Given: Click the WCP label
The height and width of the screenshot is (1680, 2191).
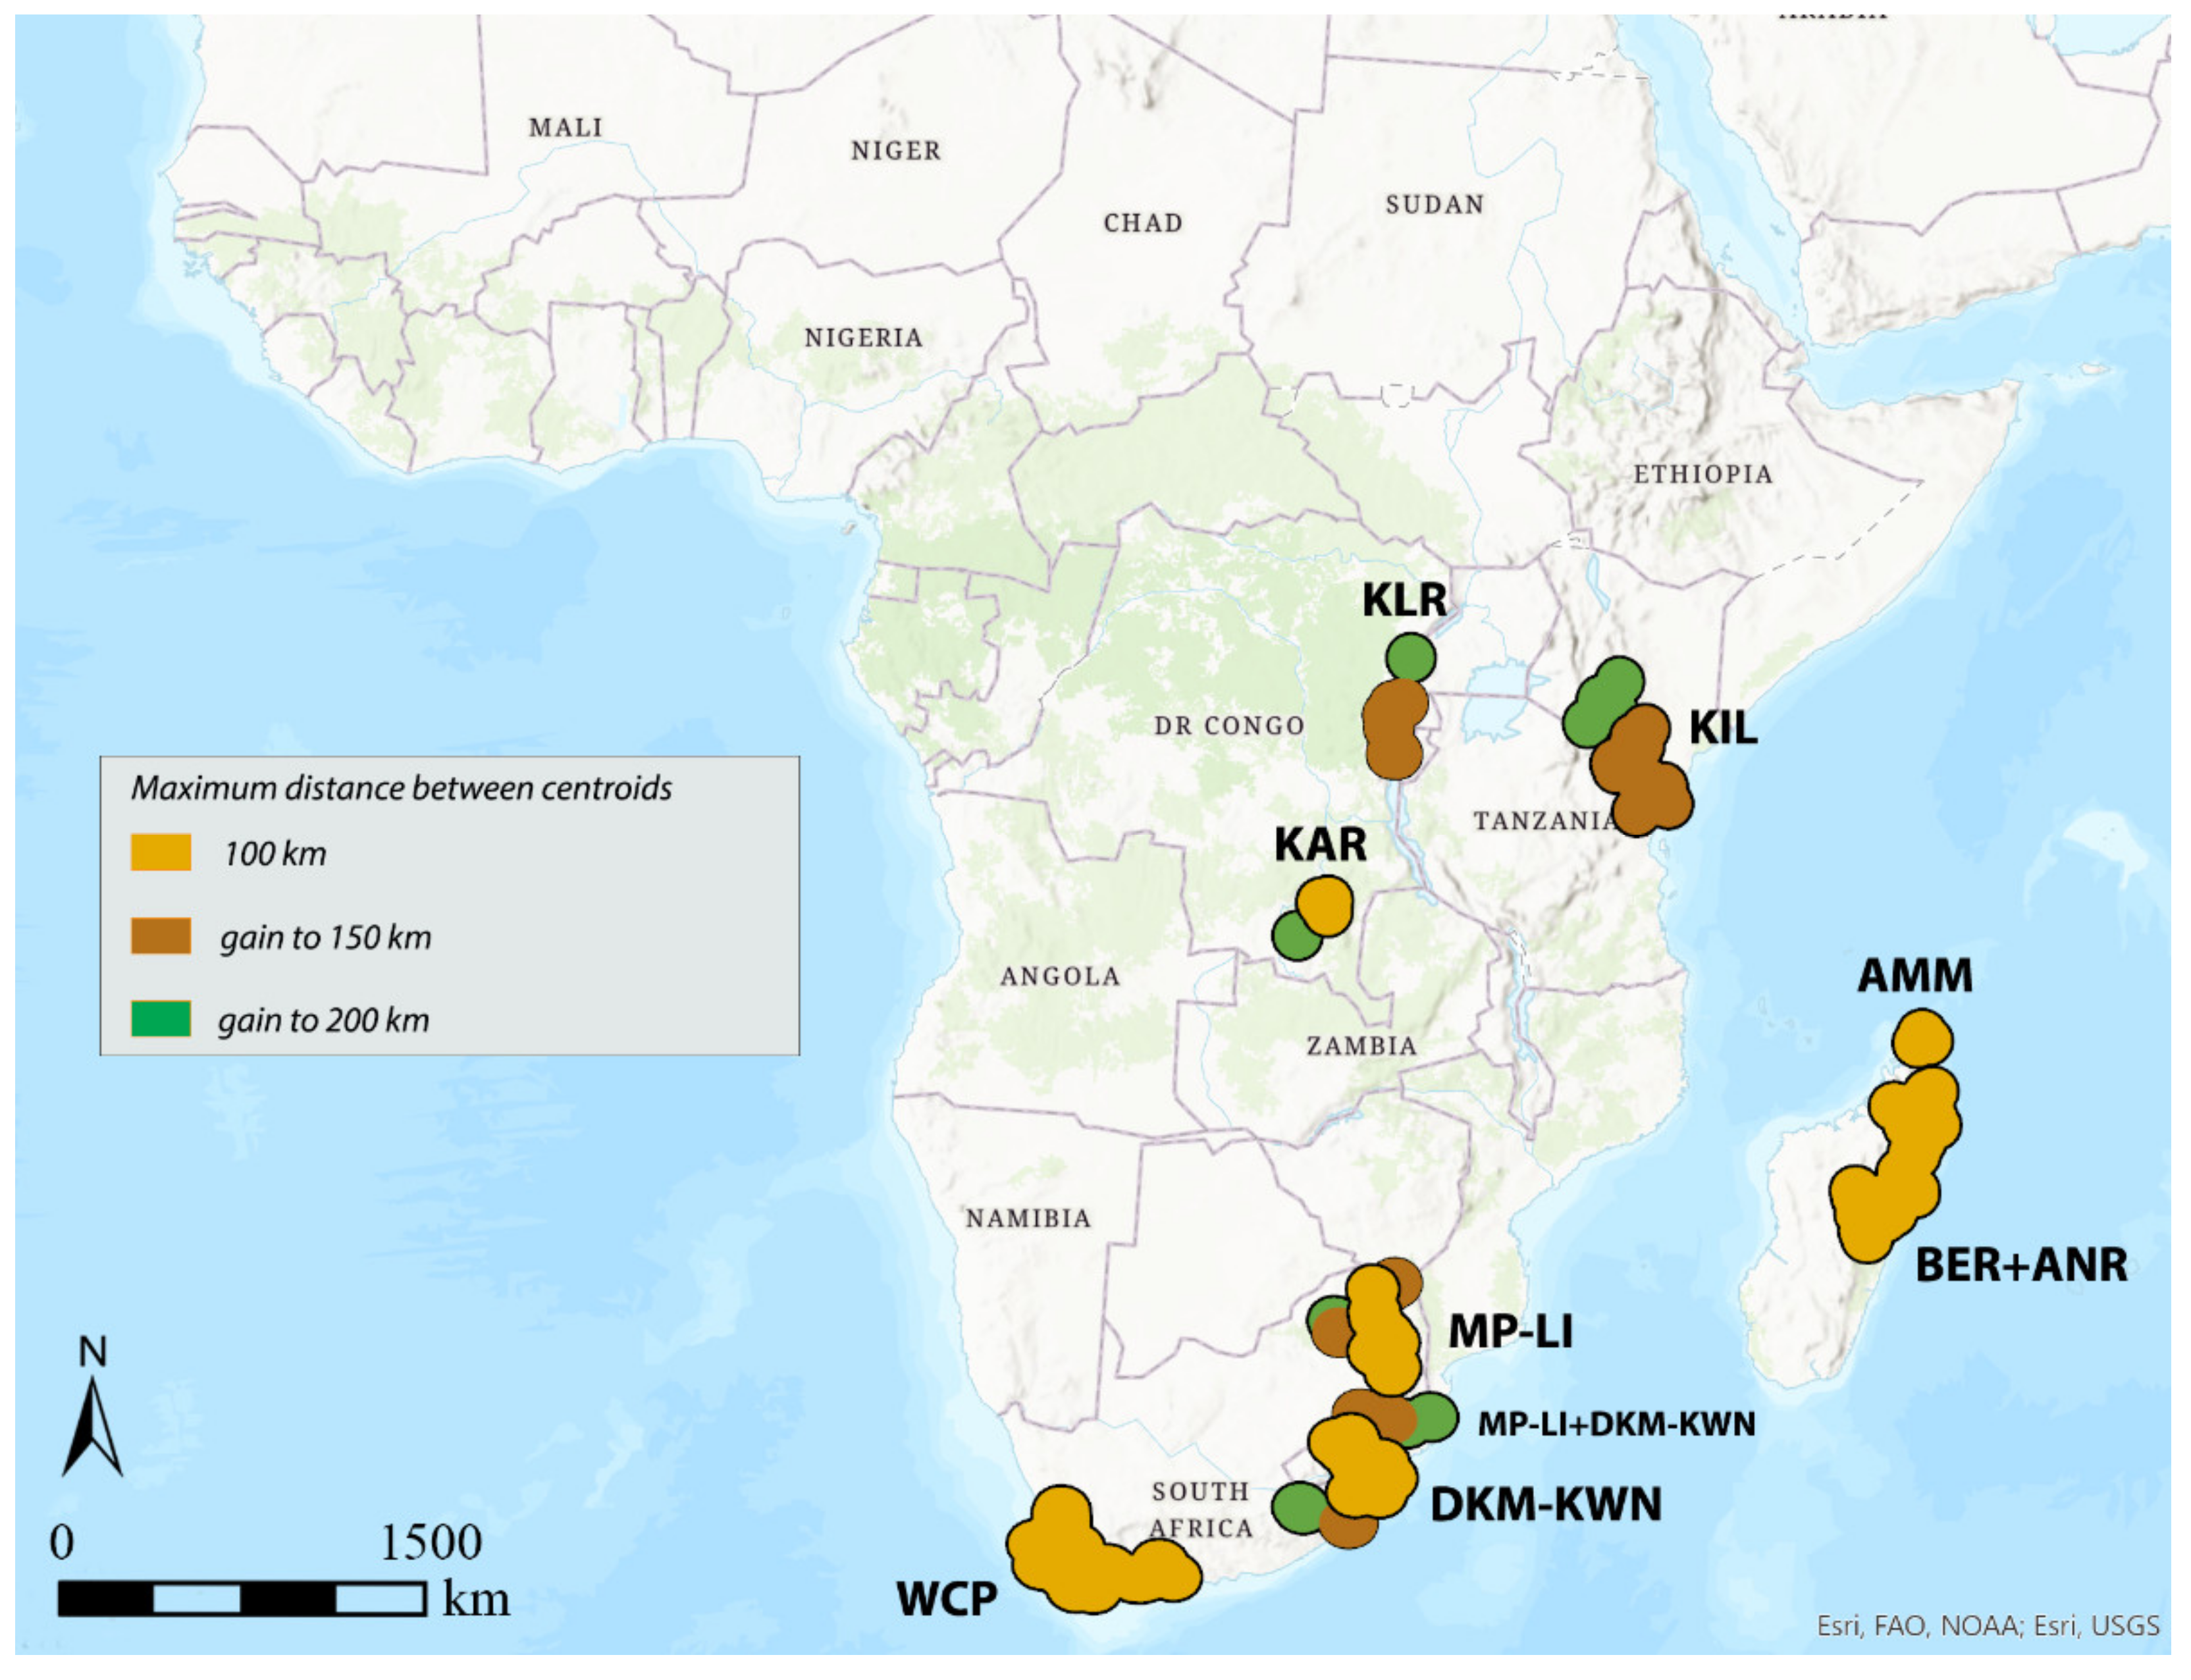Looking at the screenshot, I should click(946, 1599).
